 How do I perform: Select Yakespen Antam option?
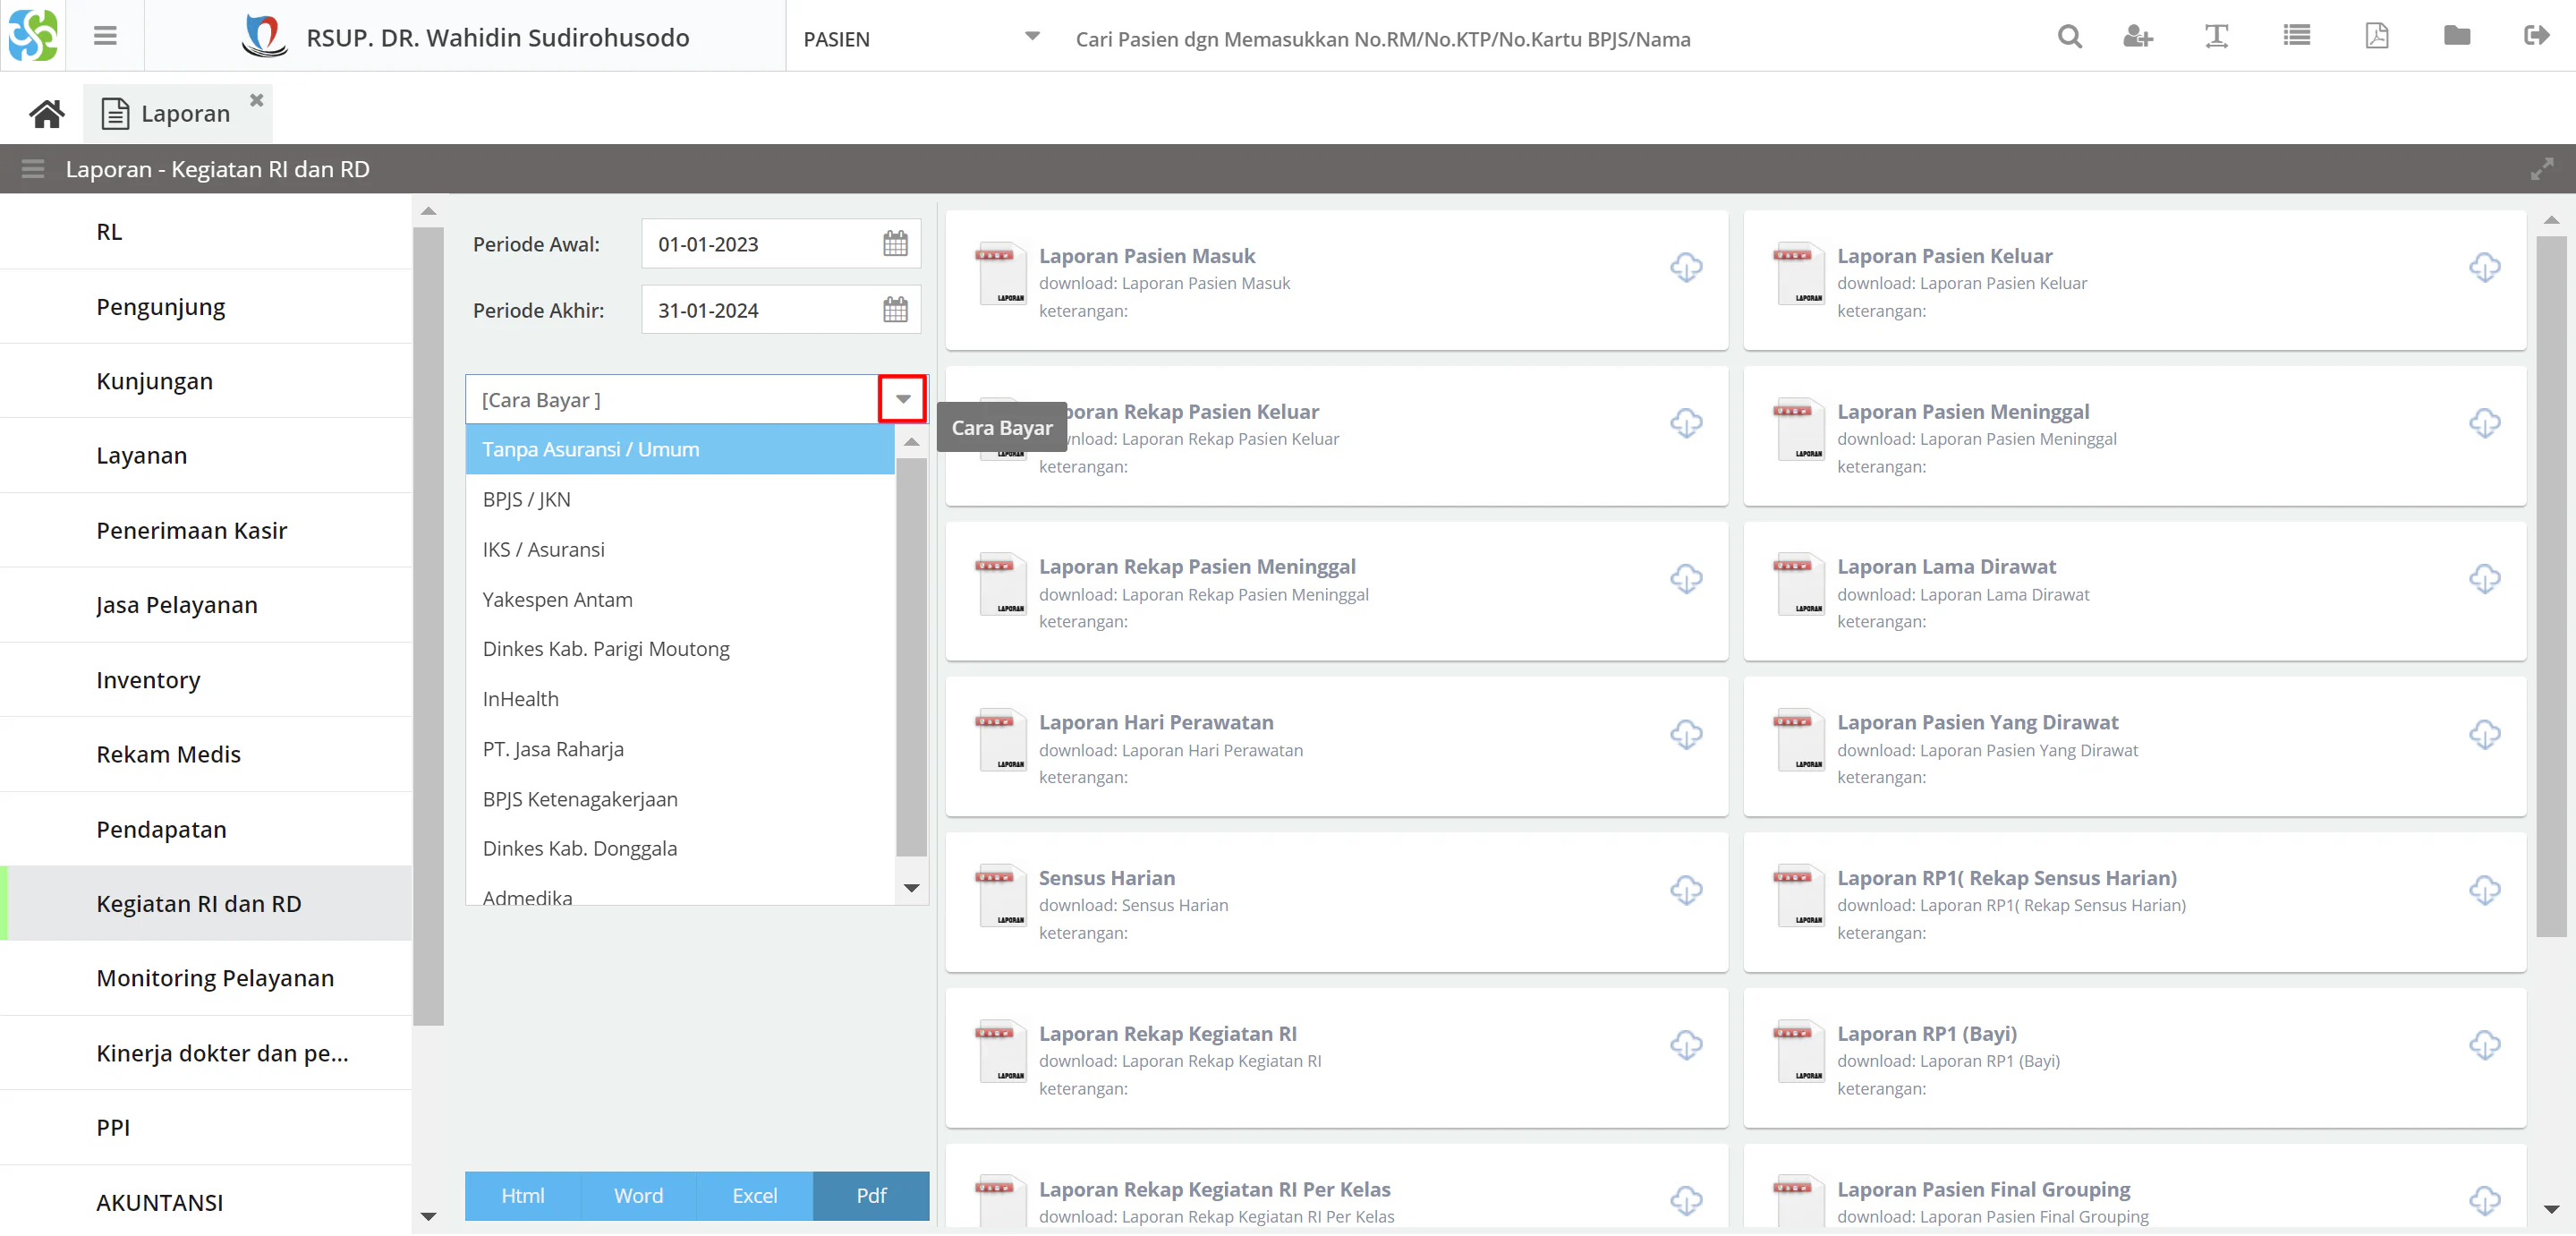[679, 599]
